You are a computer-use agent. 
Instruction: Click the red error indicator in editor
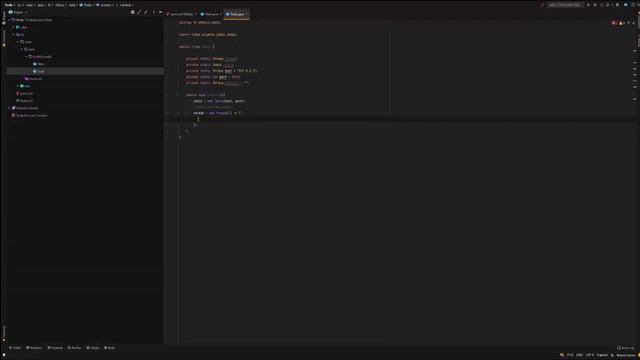(614, 23)
